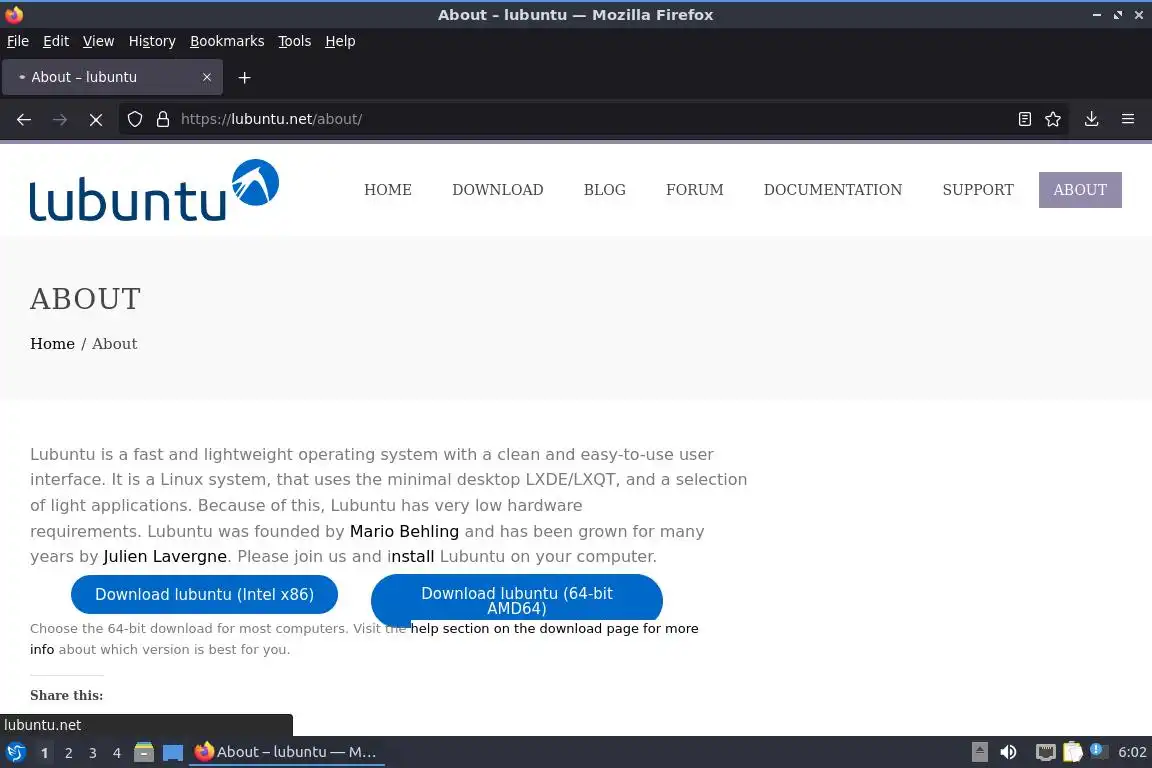The height and width of the screenshot is (768, 1152).
Task: Click the lubuntu logo
Action: coord(154,190)
